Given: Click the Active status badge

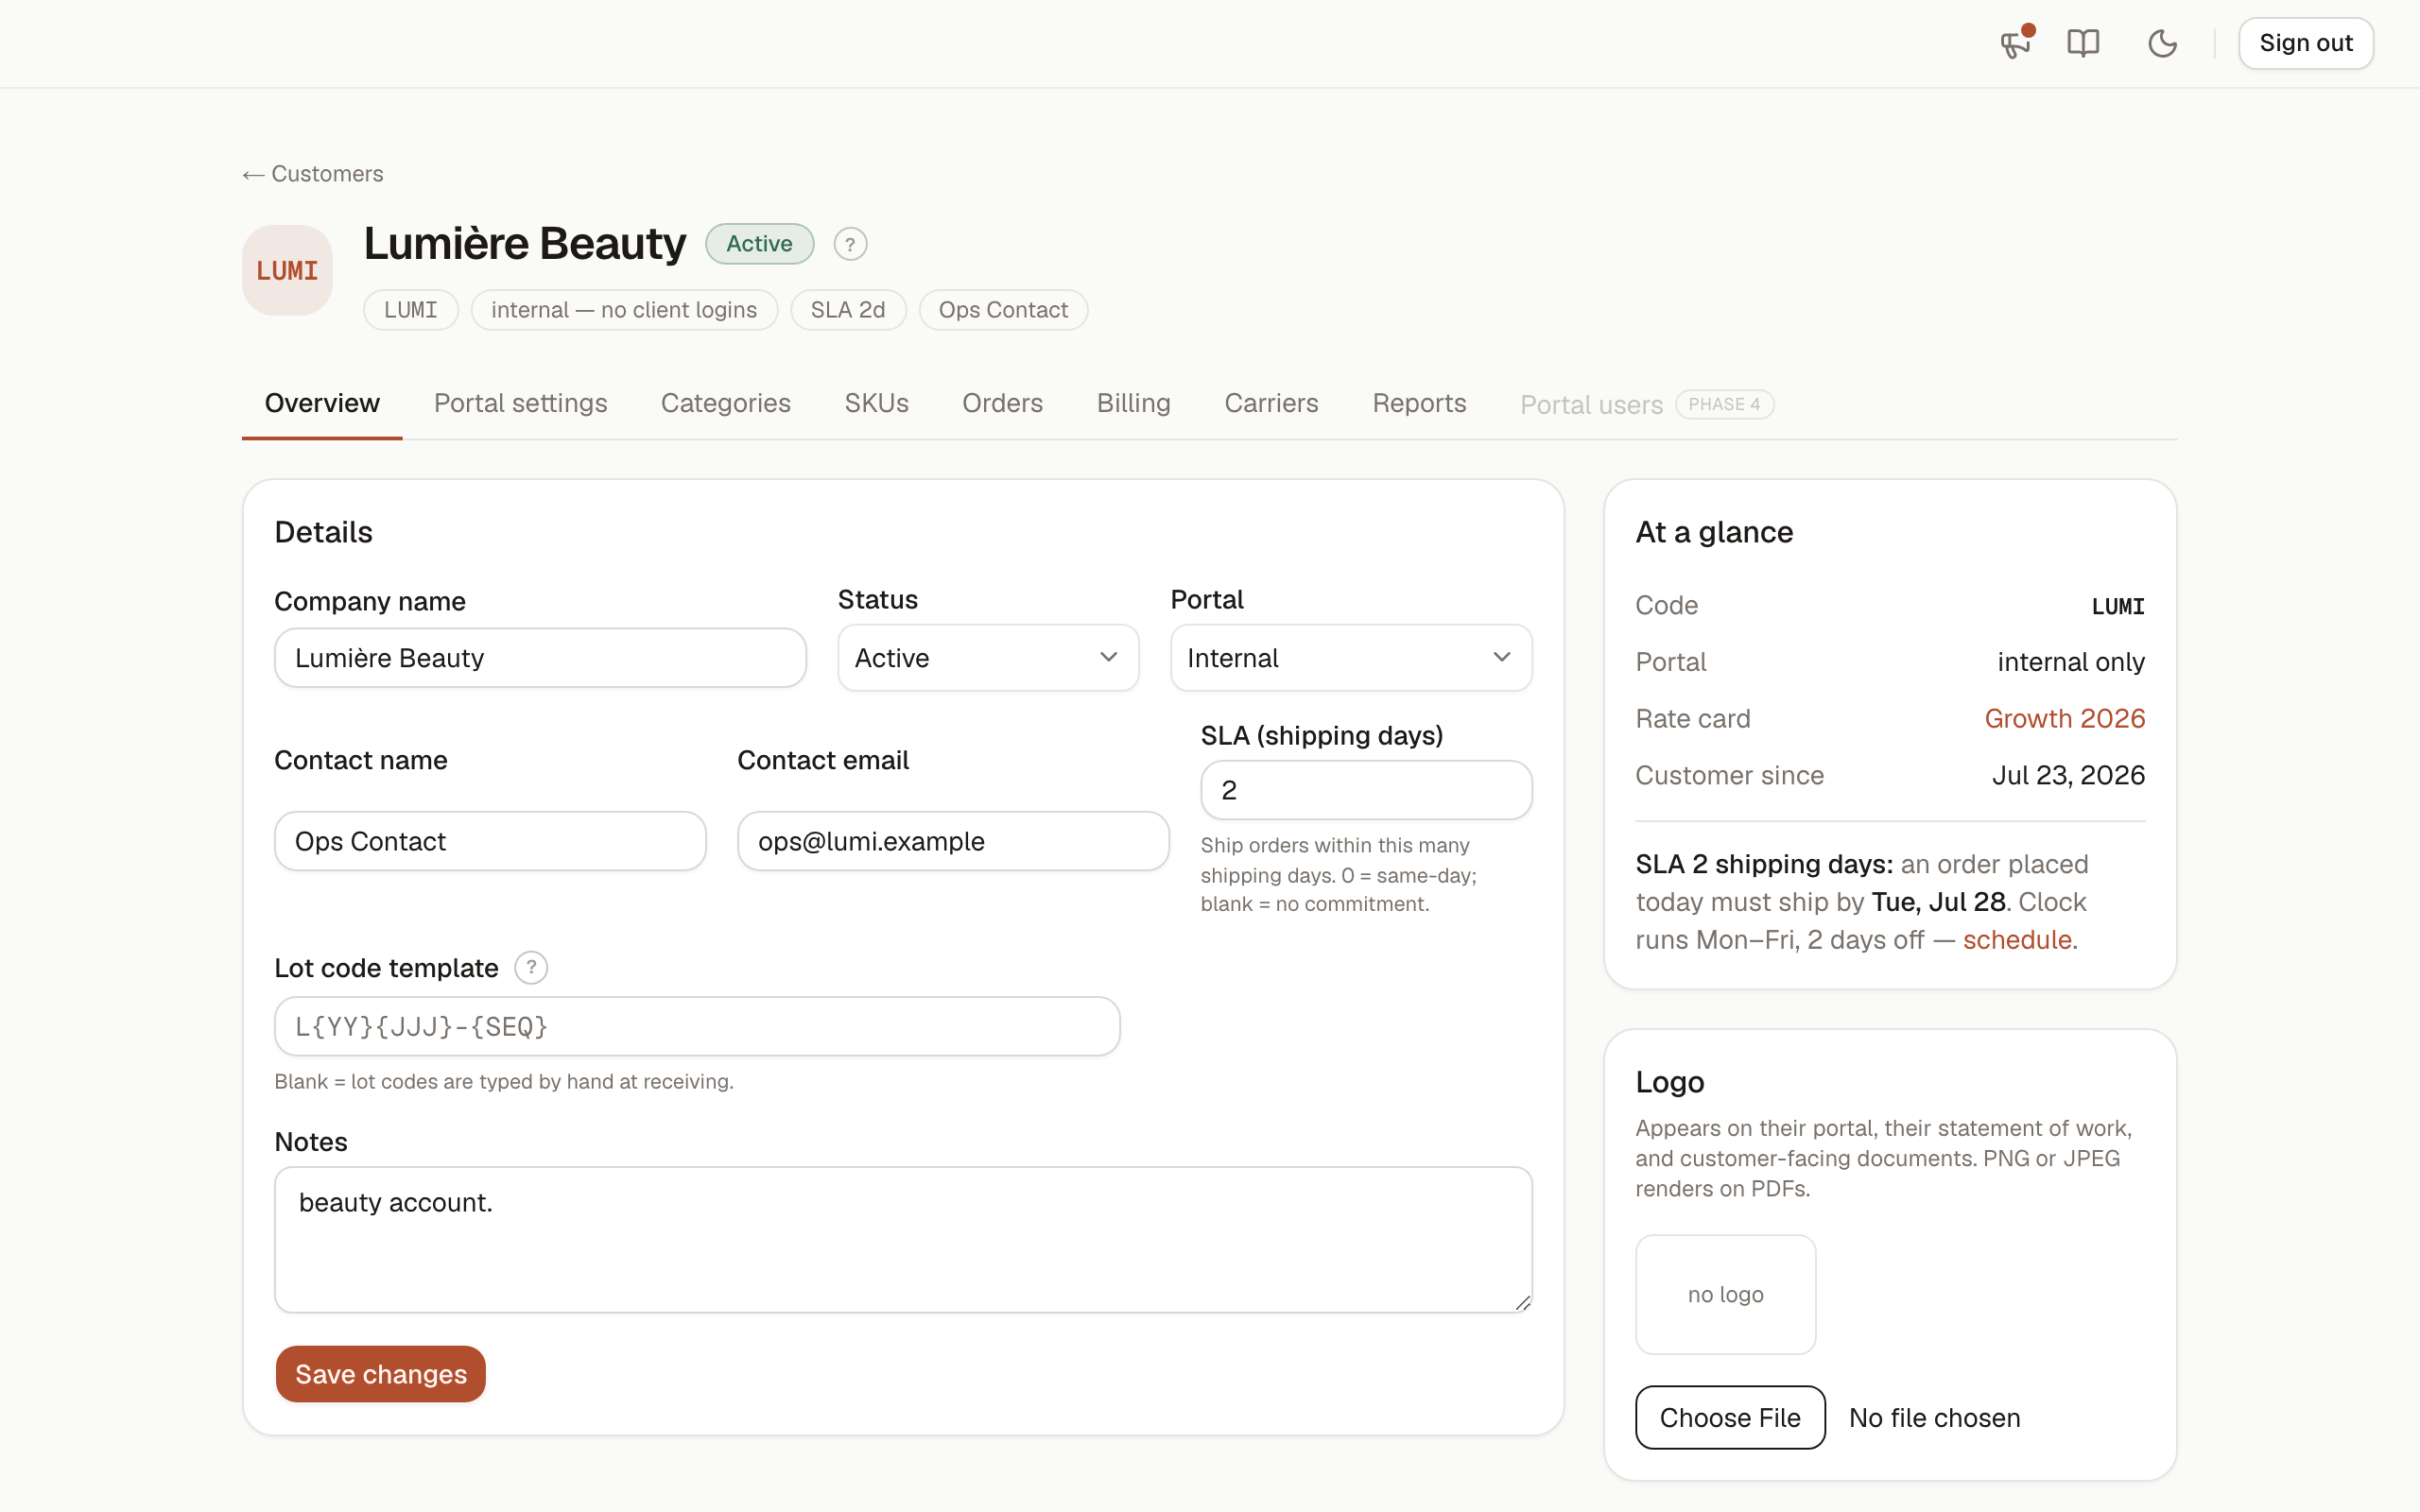Looking at the screenshot, I should (759, 244).
